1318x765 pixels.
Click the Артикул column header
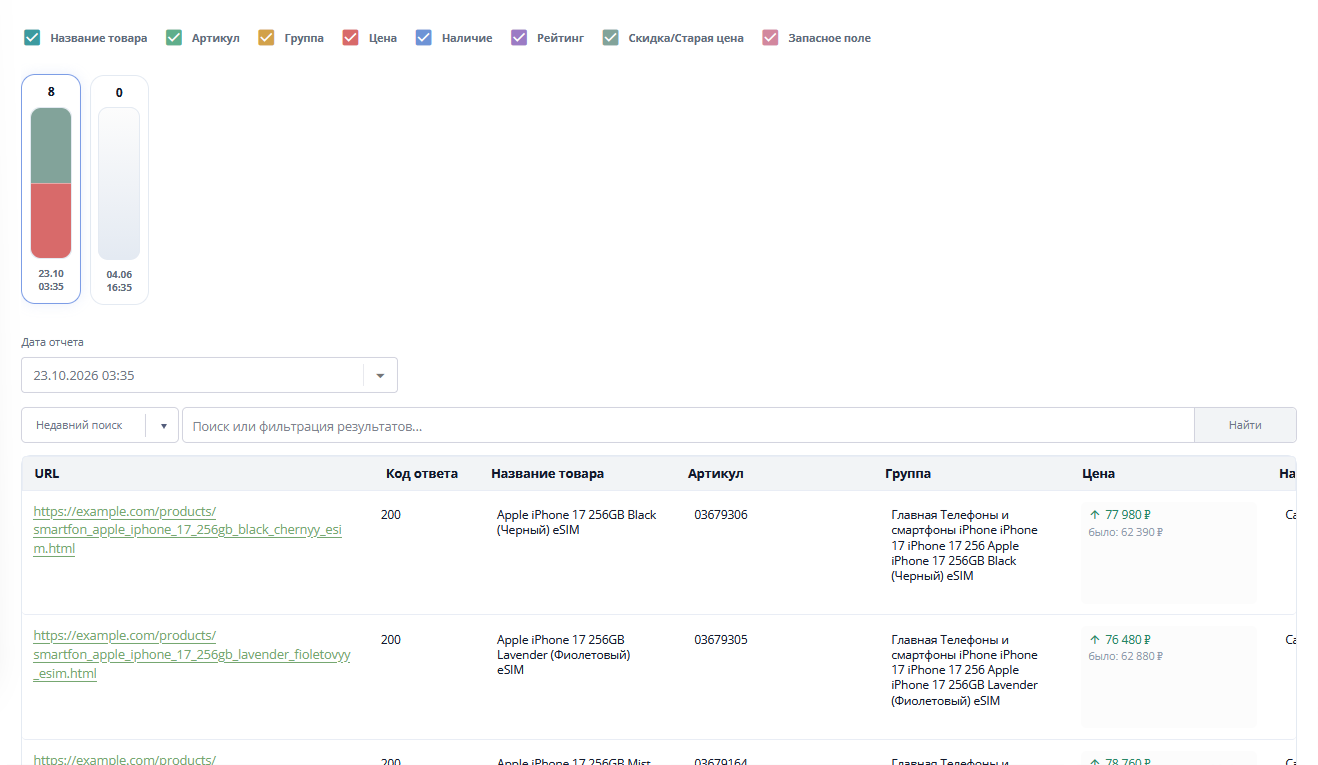(716, 474)
